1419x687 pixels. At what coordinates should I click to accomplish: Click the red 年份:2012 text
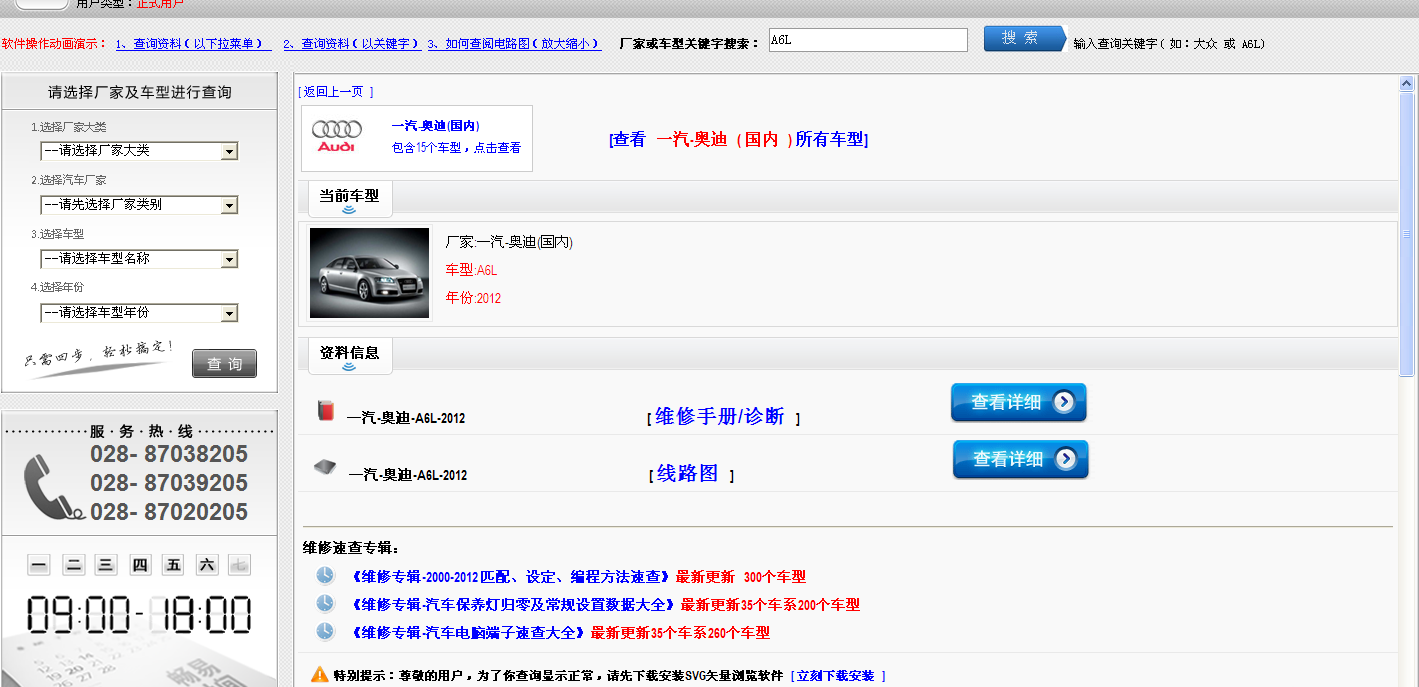point(473,298)
